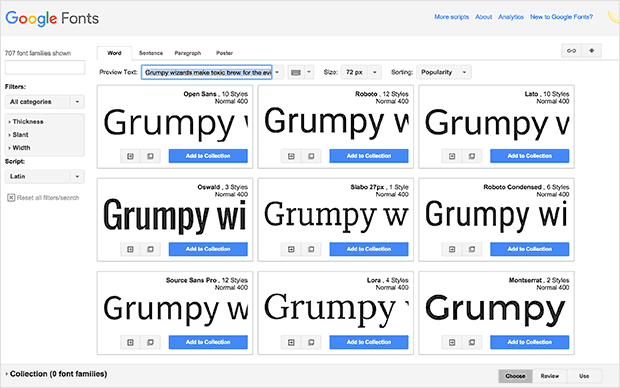Screen dimensions: 620x388
Task: Click the Preview Text input field
Action: [x=207, y=72]
